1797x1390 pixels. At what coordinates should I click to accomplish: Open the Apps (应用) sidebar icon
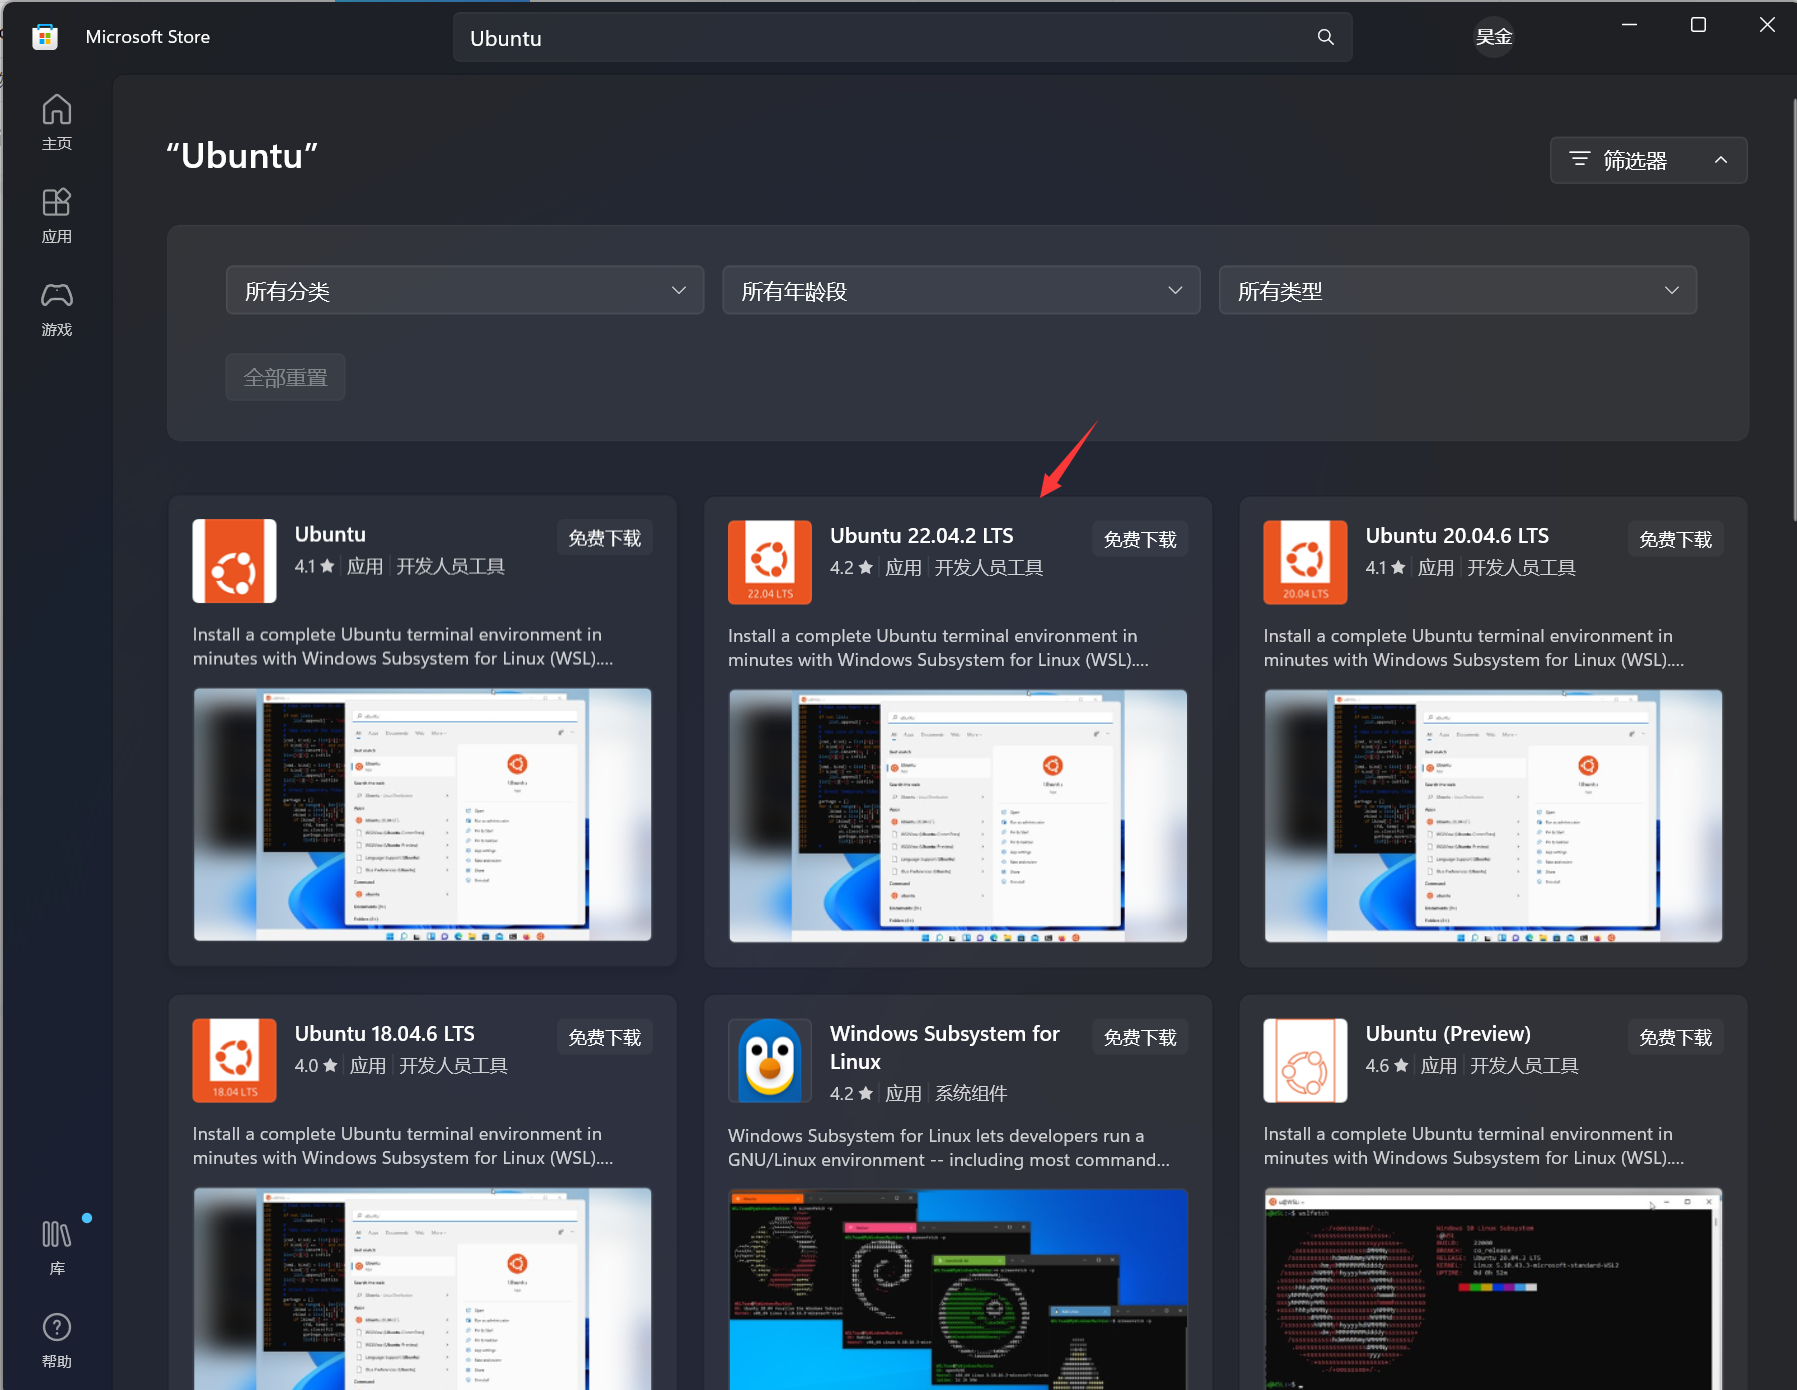pyautogui.click(x=57, y=215)
